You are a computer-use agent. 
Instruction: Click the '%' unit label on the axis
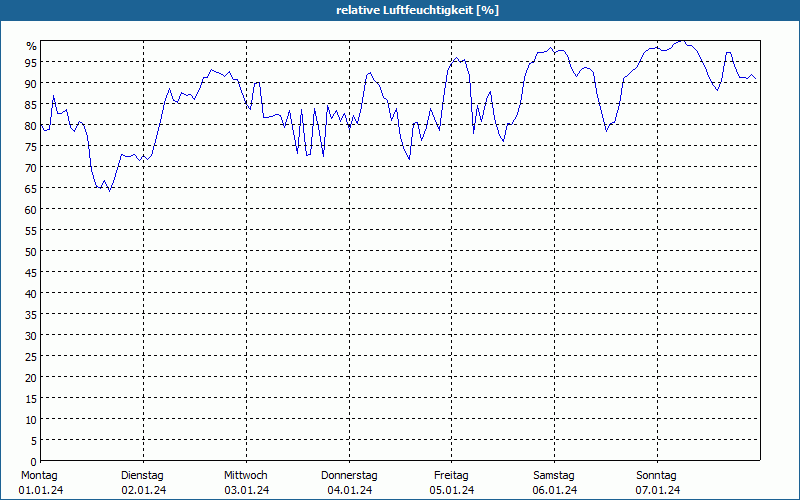32,46
